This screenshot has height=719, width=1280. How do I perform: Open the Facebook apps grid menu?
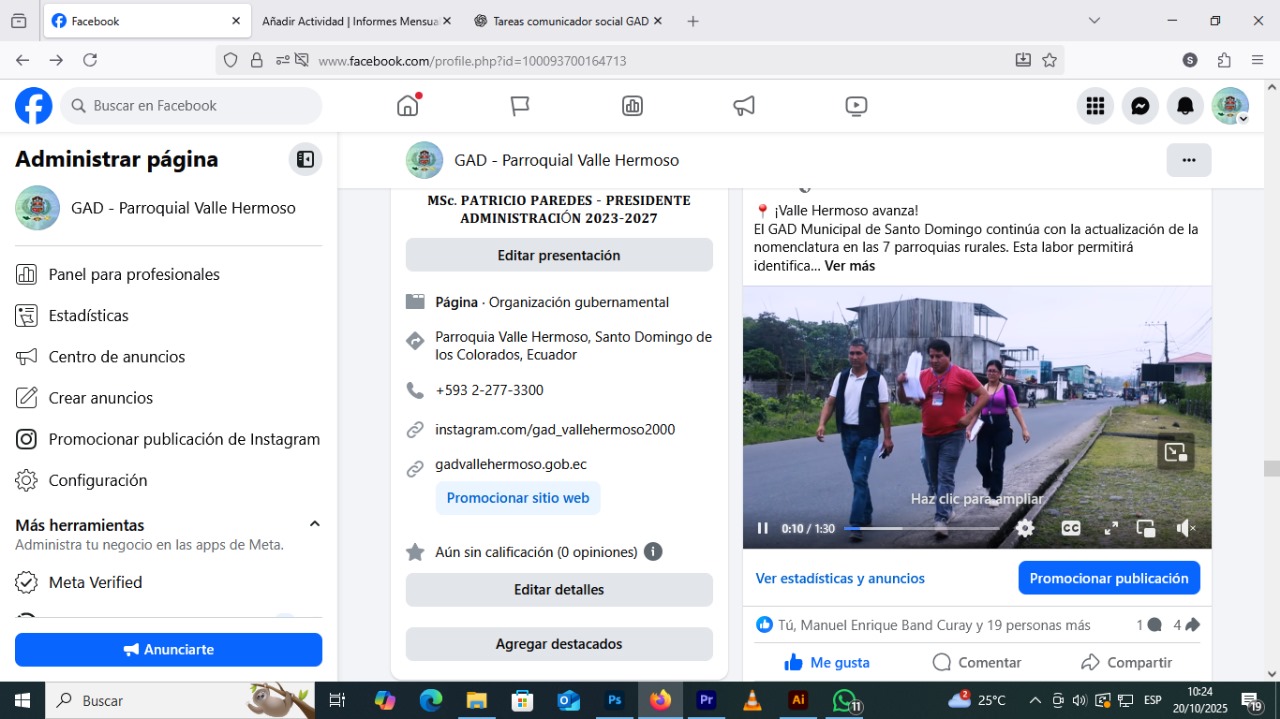pyautogui.click(x=1095, y=106)
